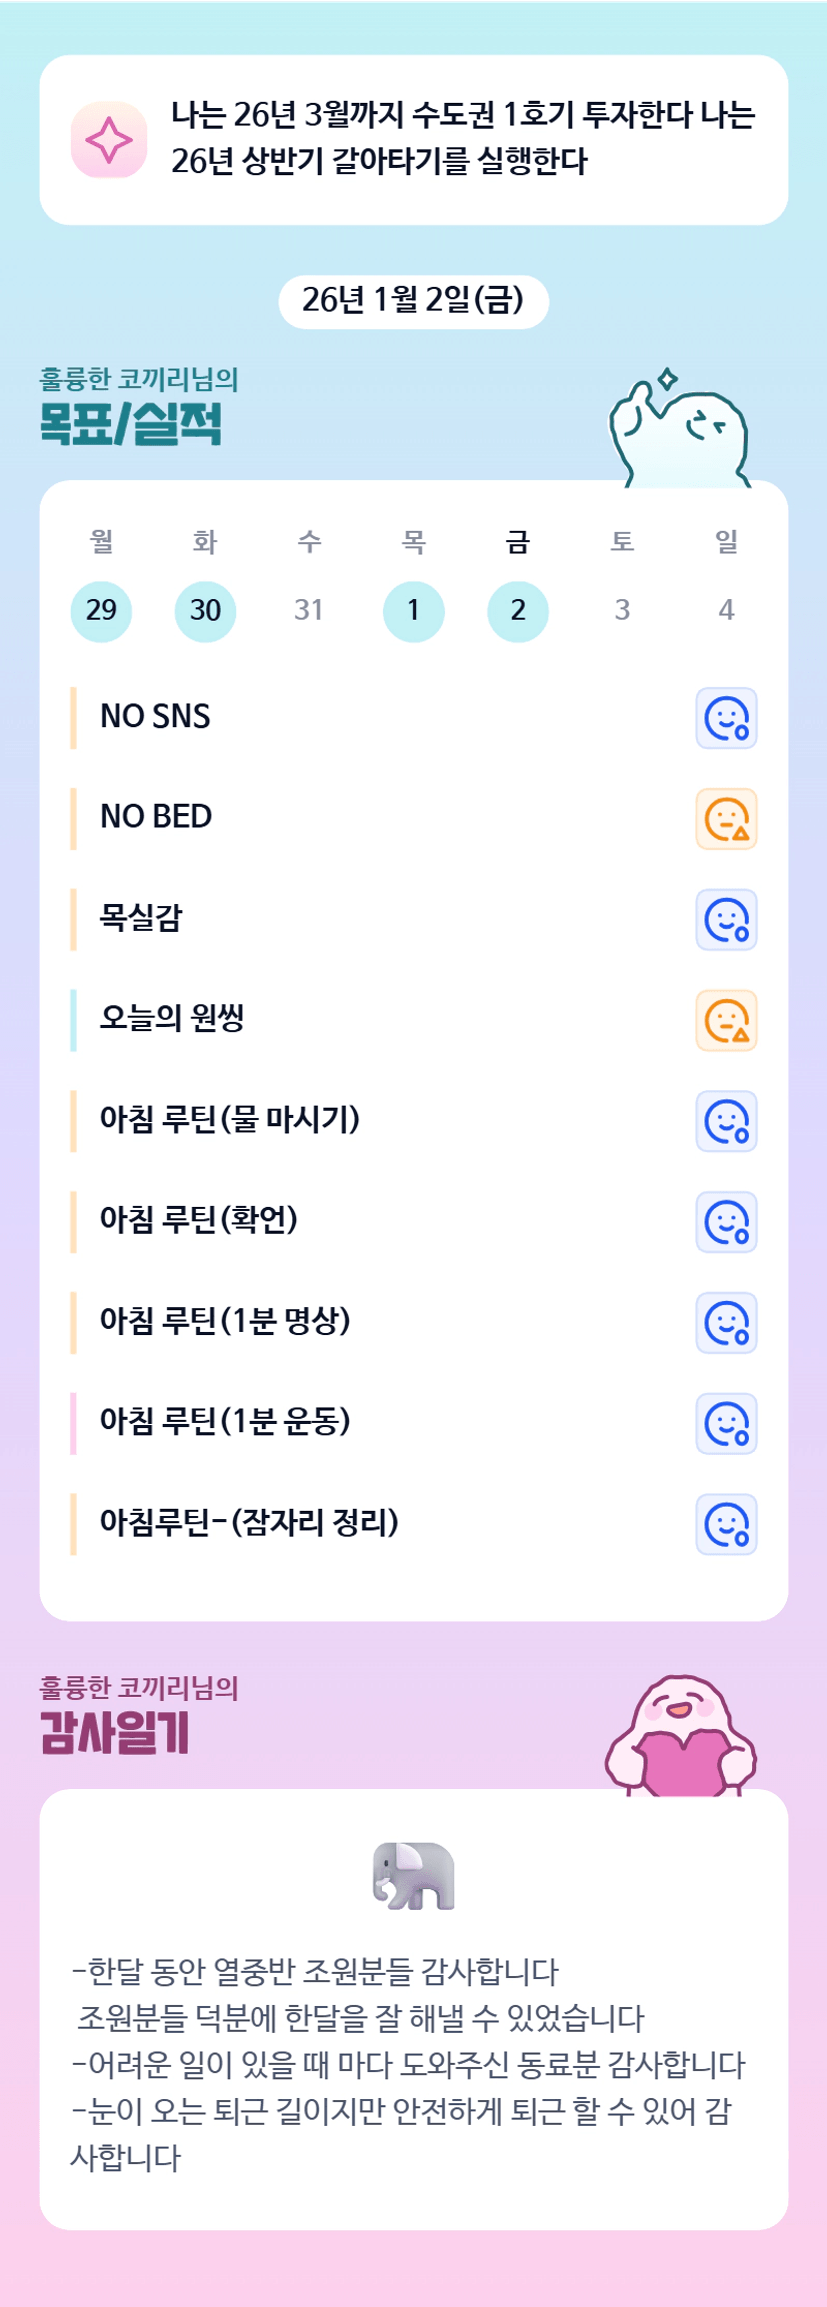Click 아침 루틴(물 마시기) smiley icon

coord(726,1121)
